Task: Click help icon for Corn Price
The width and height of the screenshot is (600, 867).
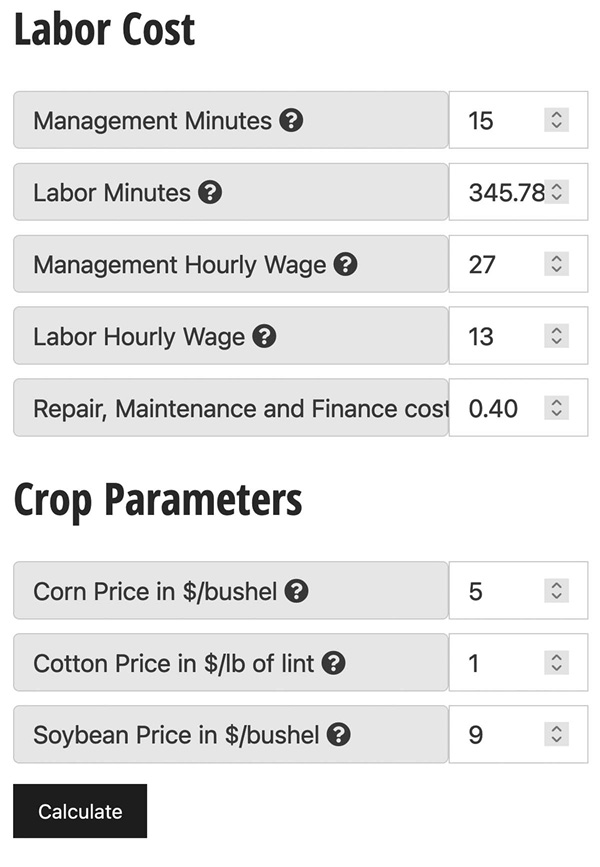Action: click(296, 591)
